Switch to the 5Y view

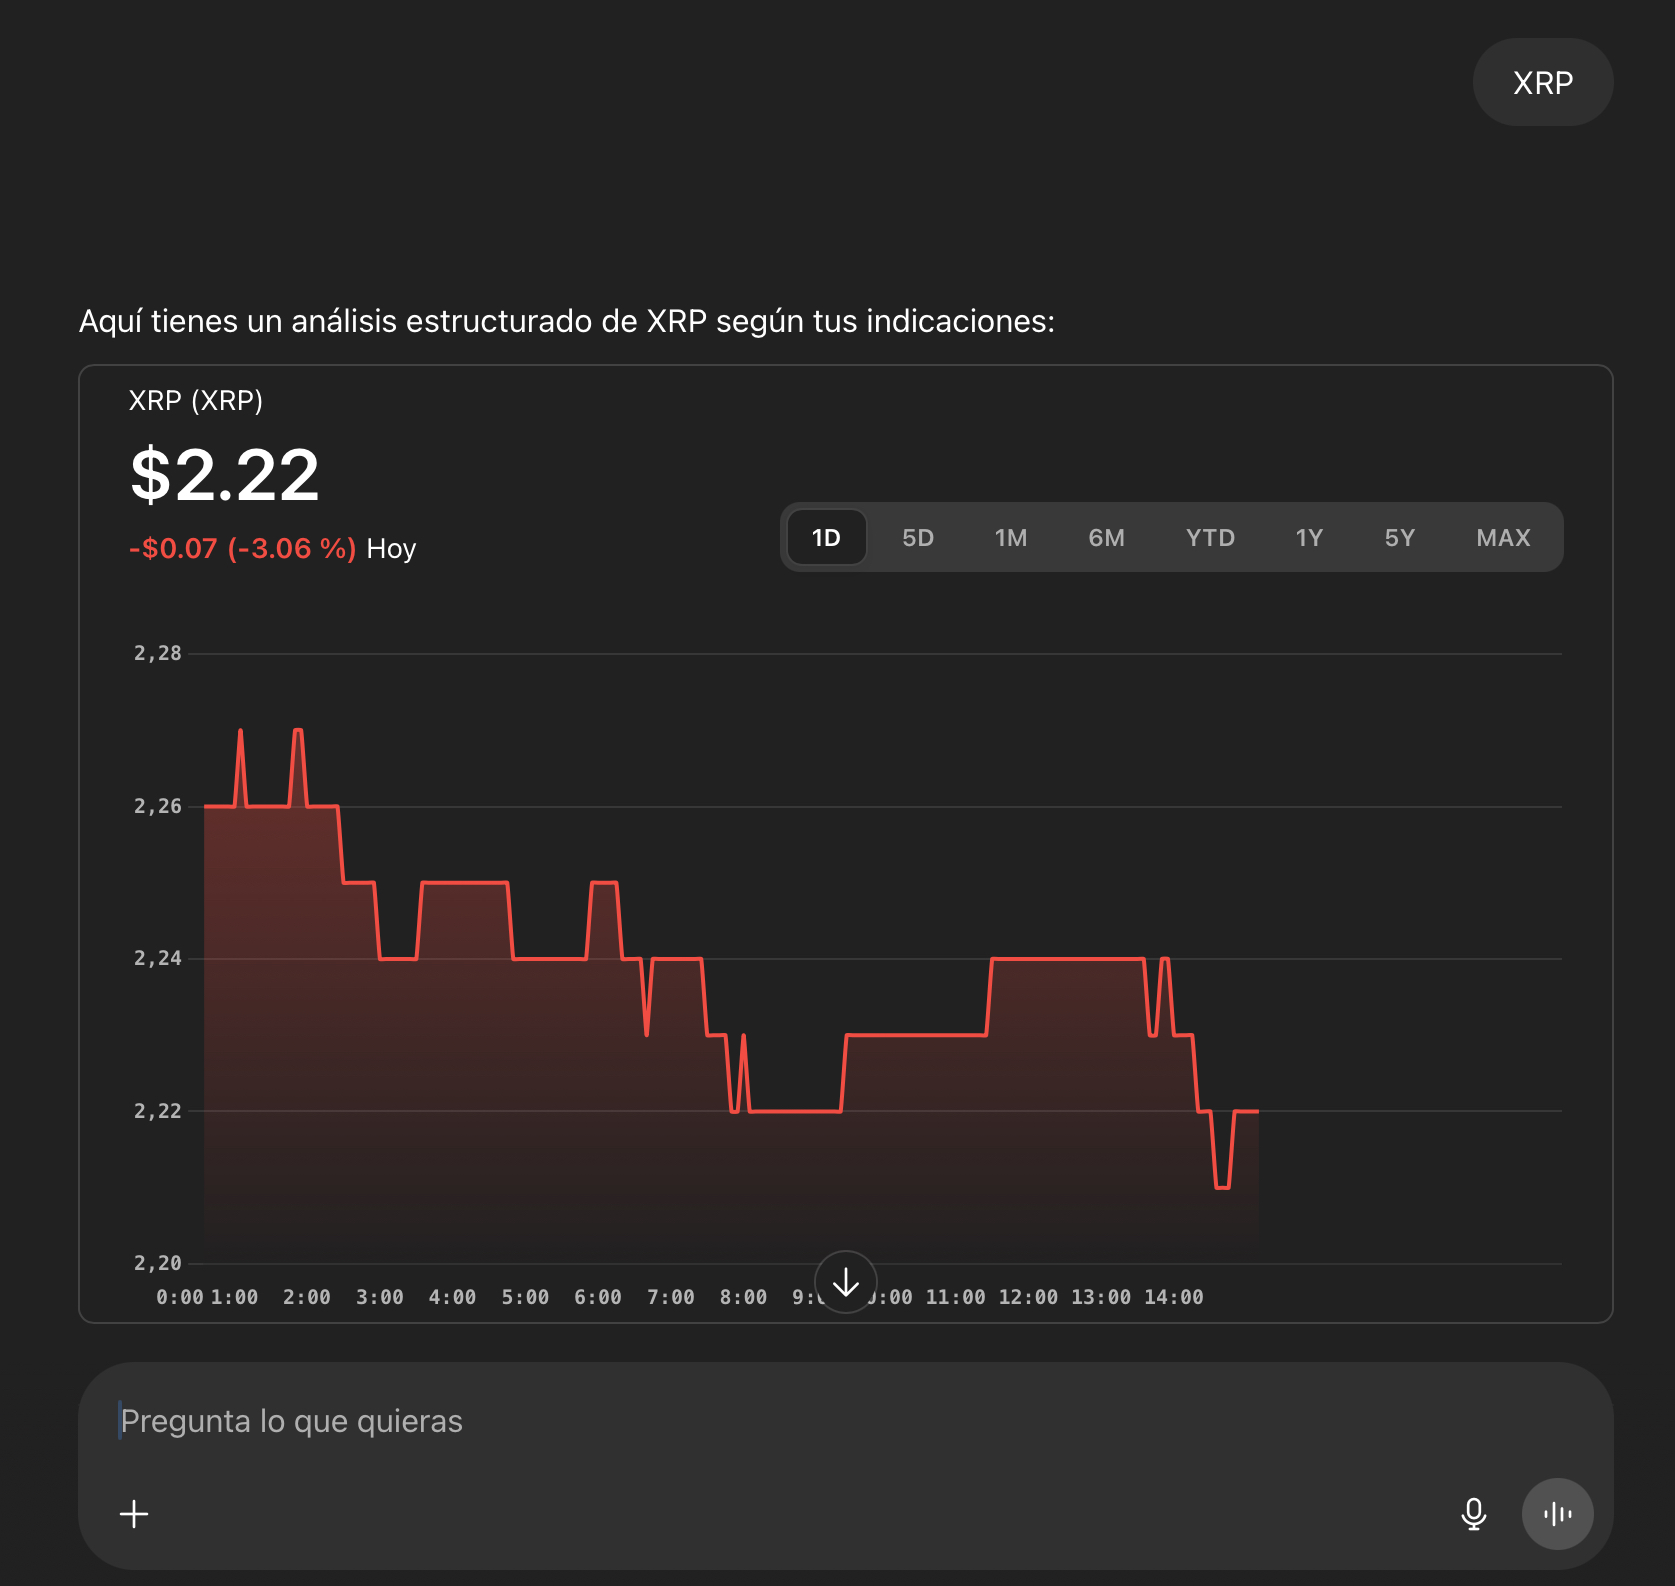(1399, 537)
